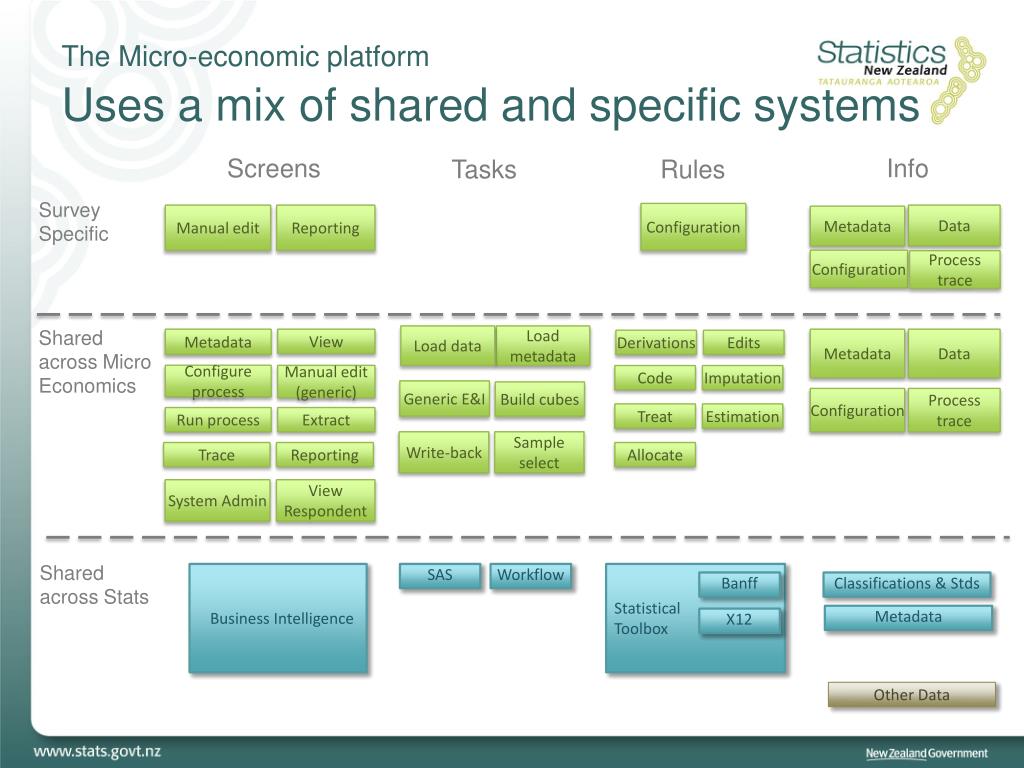The image size is (1024, 768).
Task: Select the Screens column heading
Action: click(274, 168)
